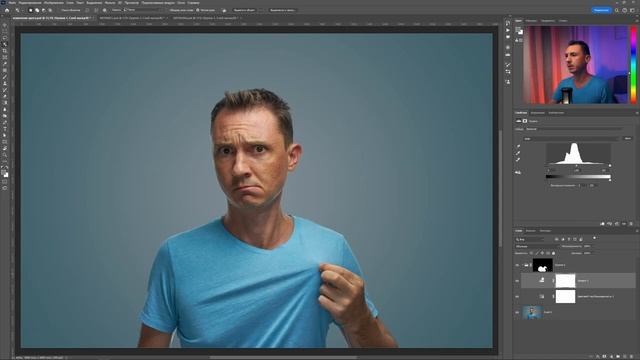Select the Frame tool

click(x=5, y=57)
